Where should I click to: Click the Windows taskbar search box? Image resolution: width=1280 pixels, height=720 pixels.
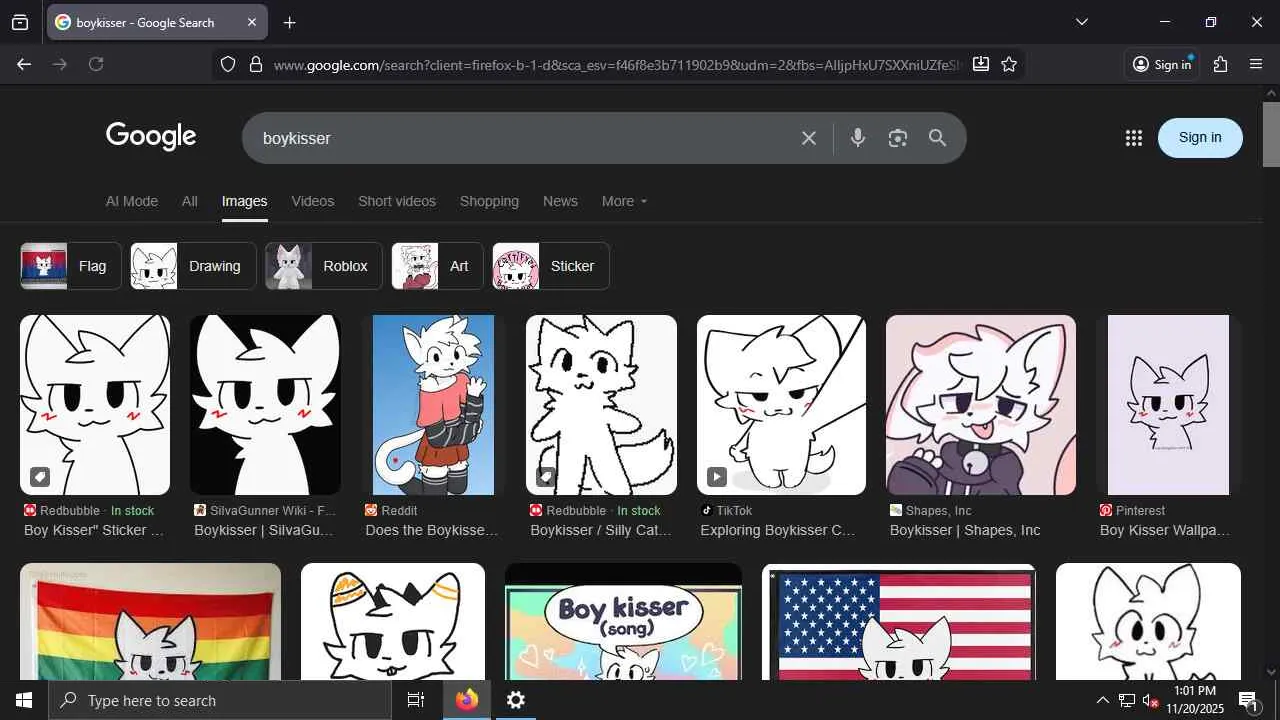pos(220,700)
